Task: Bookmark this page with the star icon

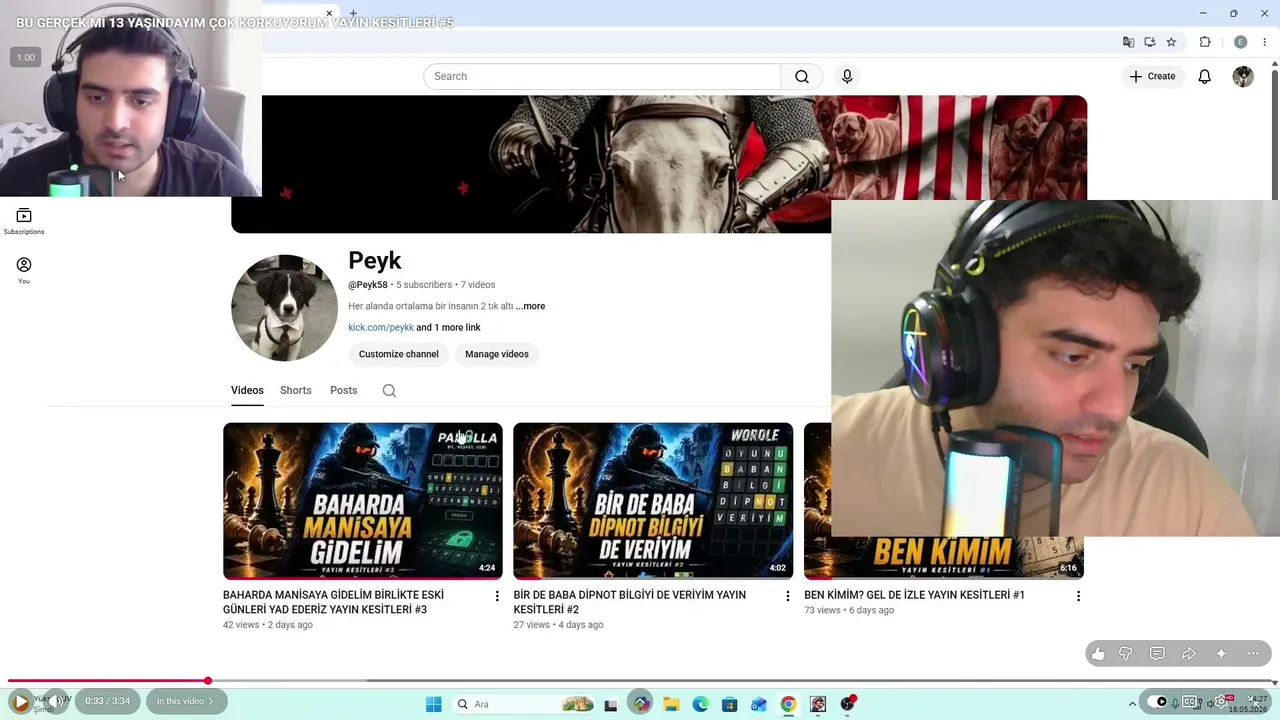Action: (1171, 42)
